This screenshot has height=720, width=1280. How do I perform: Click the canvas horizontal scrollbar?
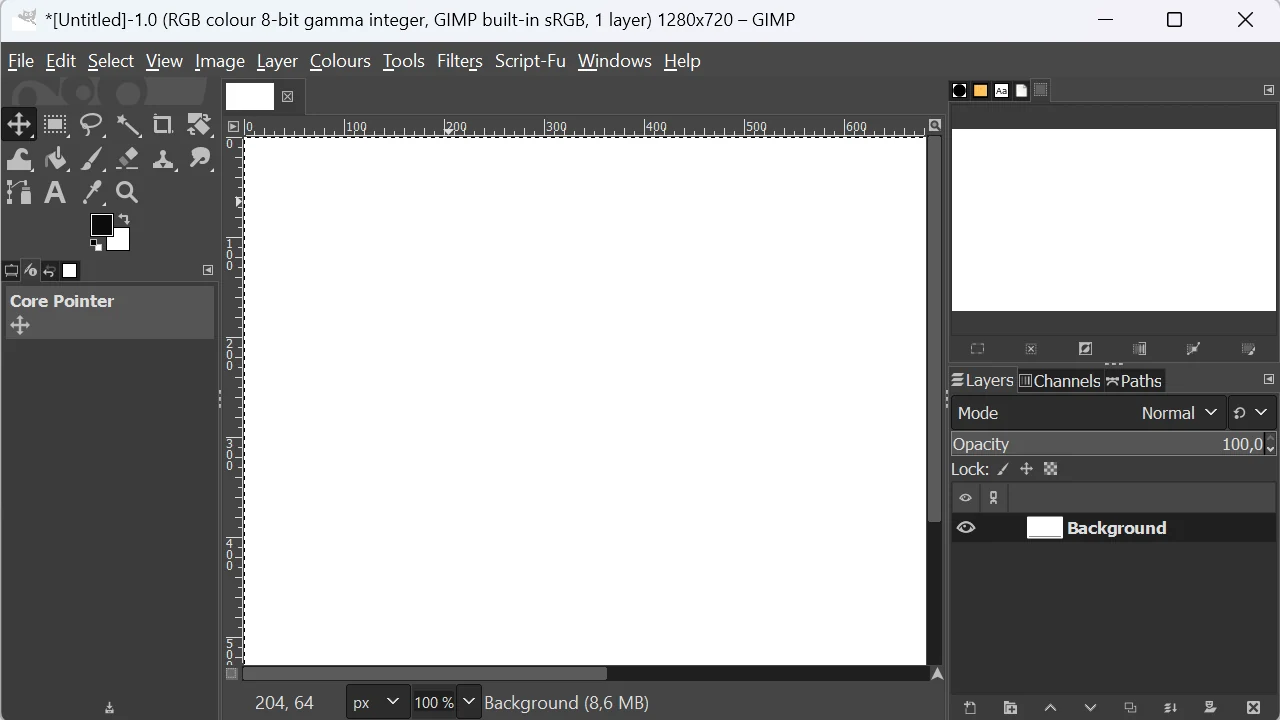425,674
